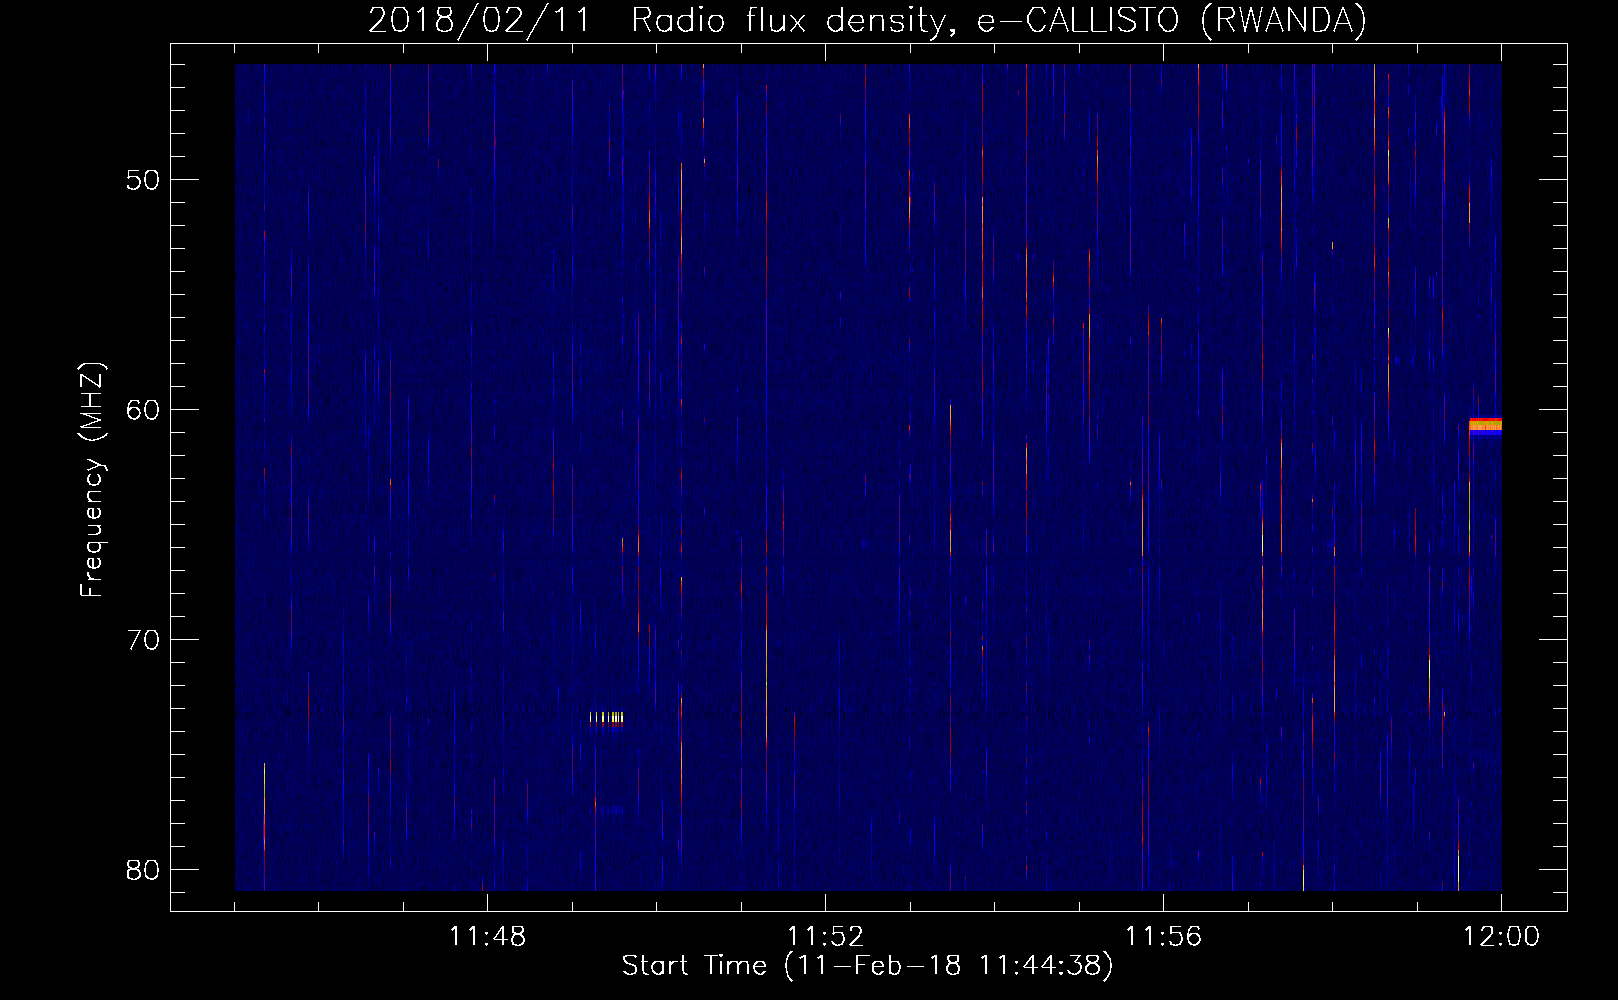Click the 'Start Time (11-Feb-18 11:44:38)' label
This screenshot has width=1618, height=1000.
(x=867, y=966)
